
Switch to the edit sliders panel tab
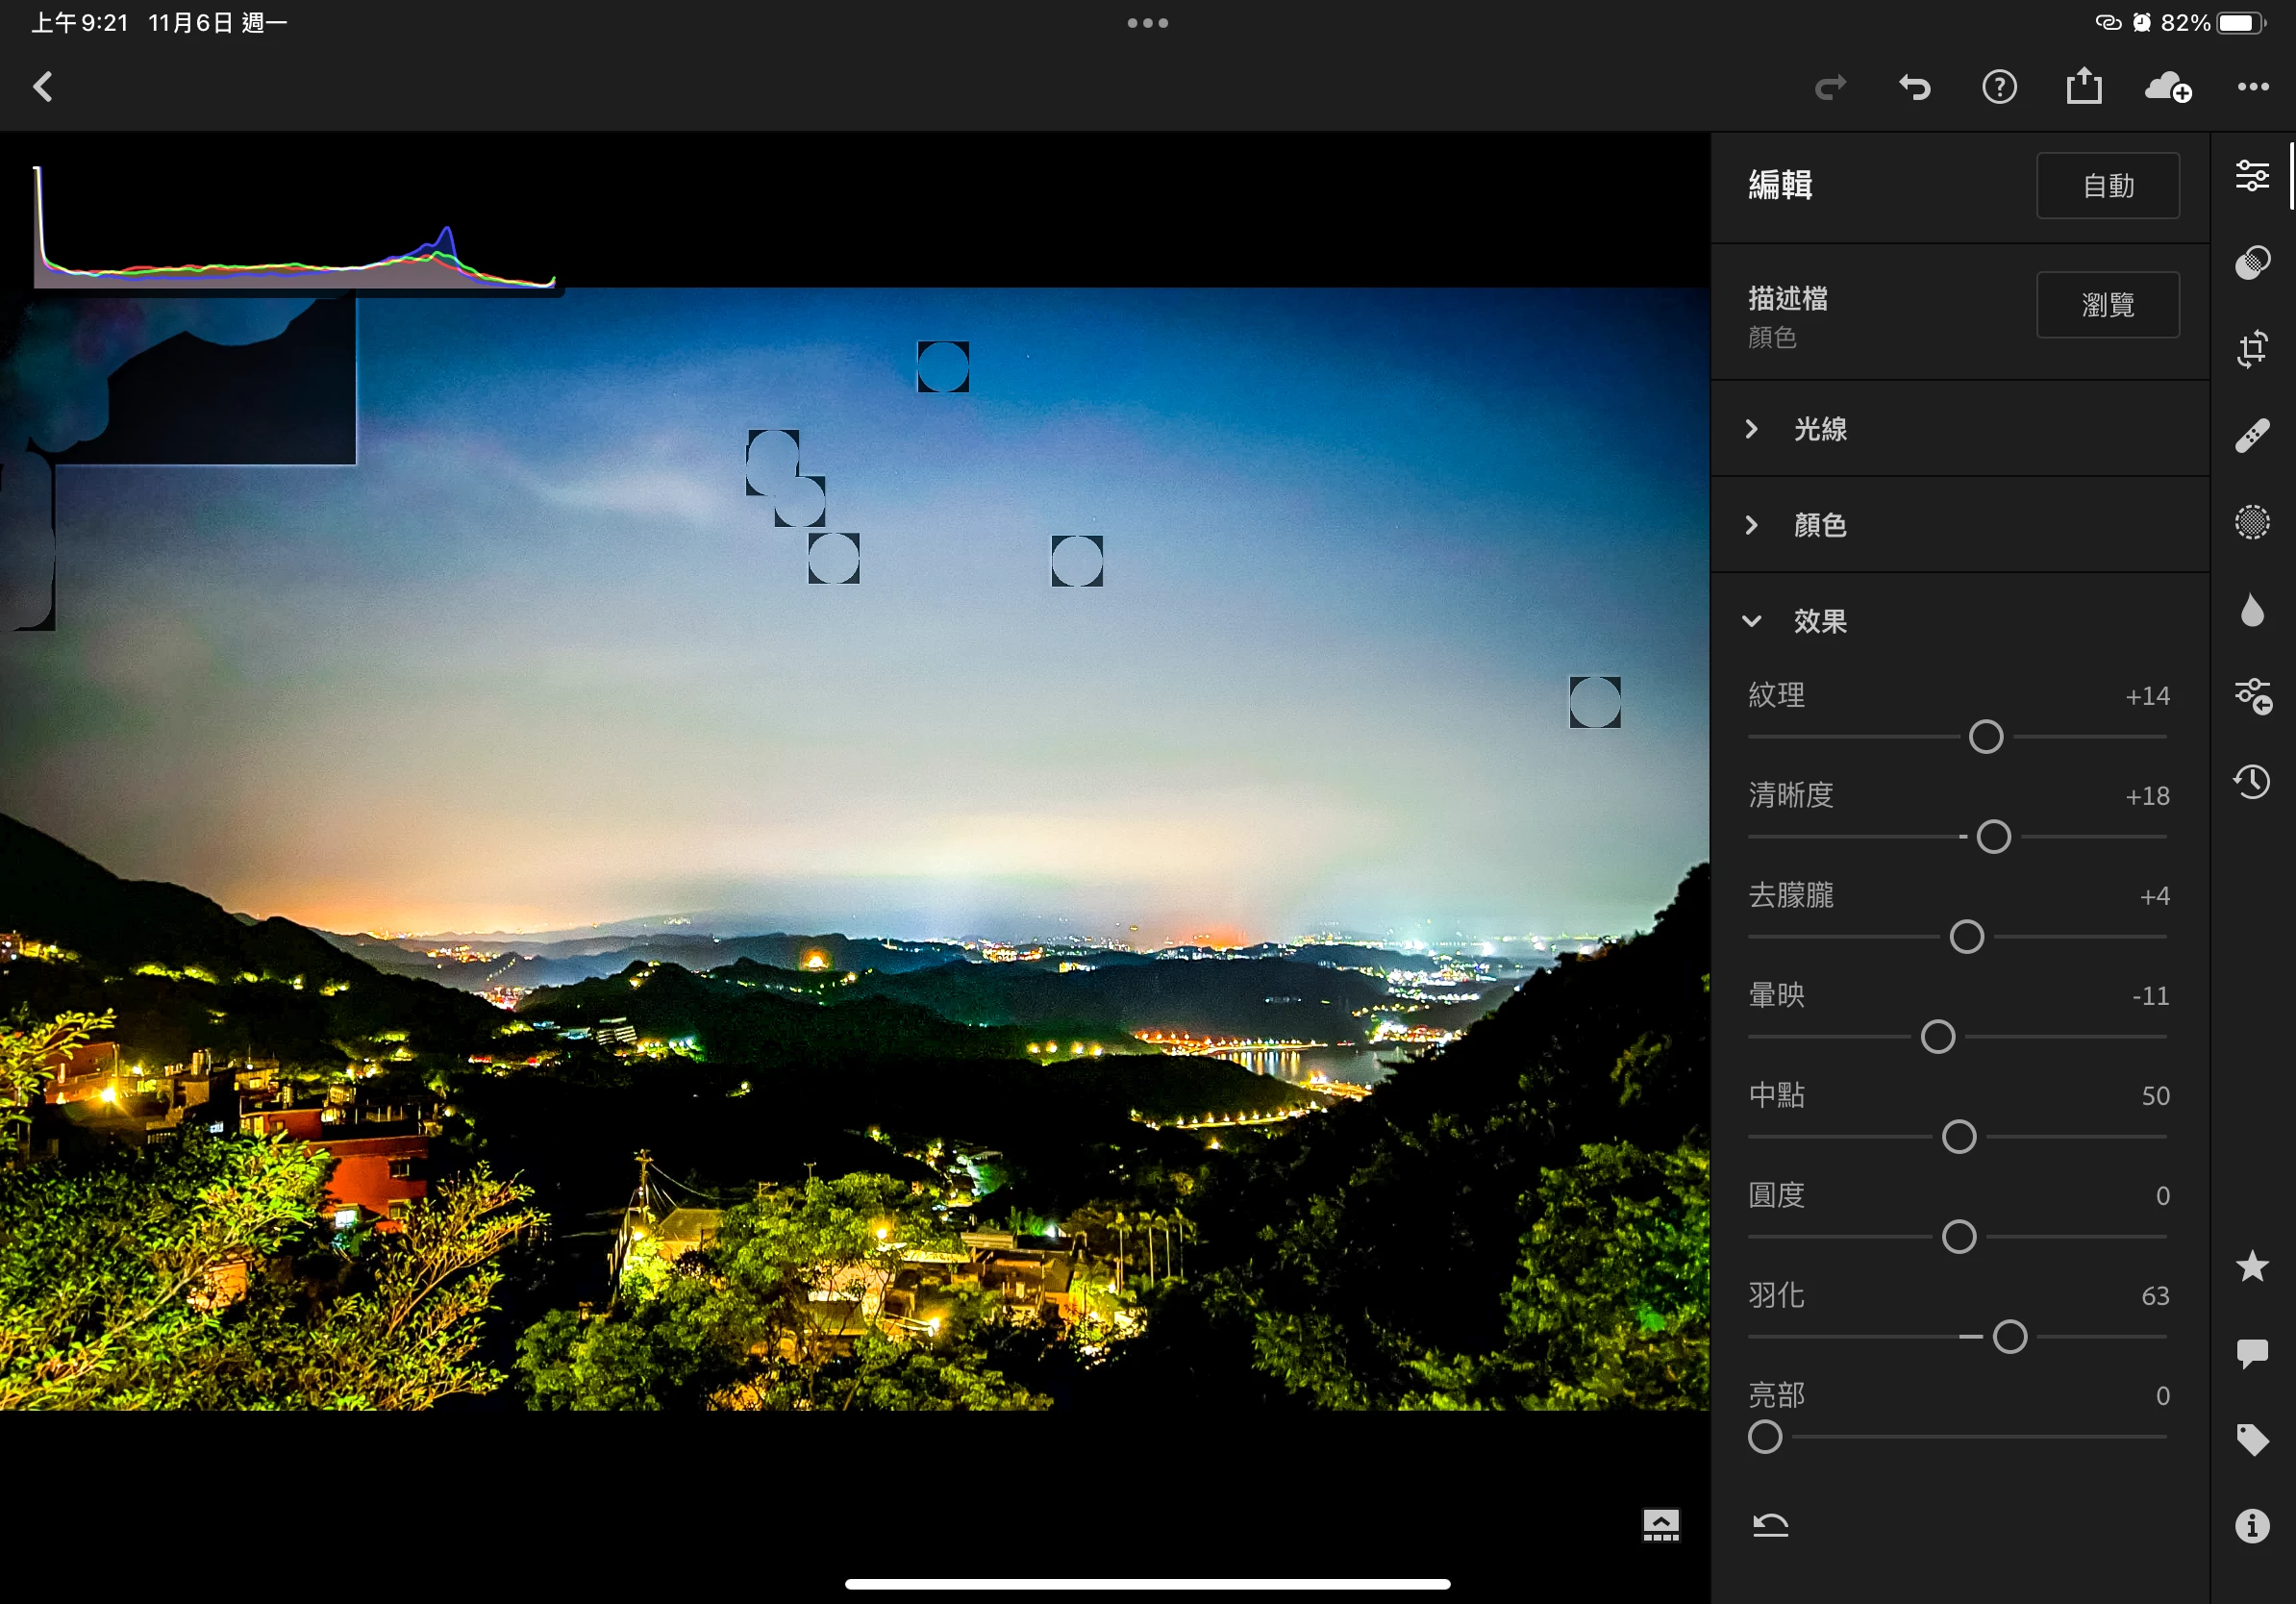(2252, 176)
